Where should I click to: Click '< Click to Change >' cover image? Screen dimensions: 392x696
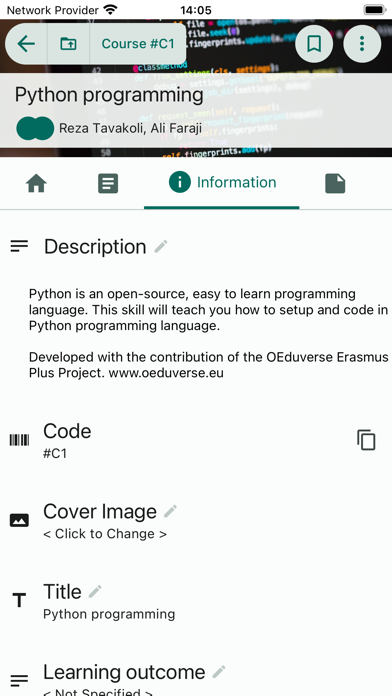pos(105,534)
